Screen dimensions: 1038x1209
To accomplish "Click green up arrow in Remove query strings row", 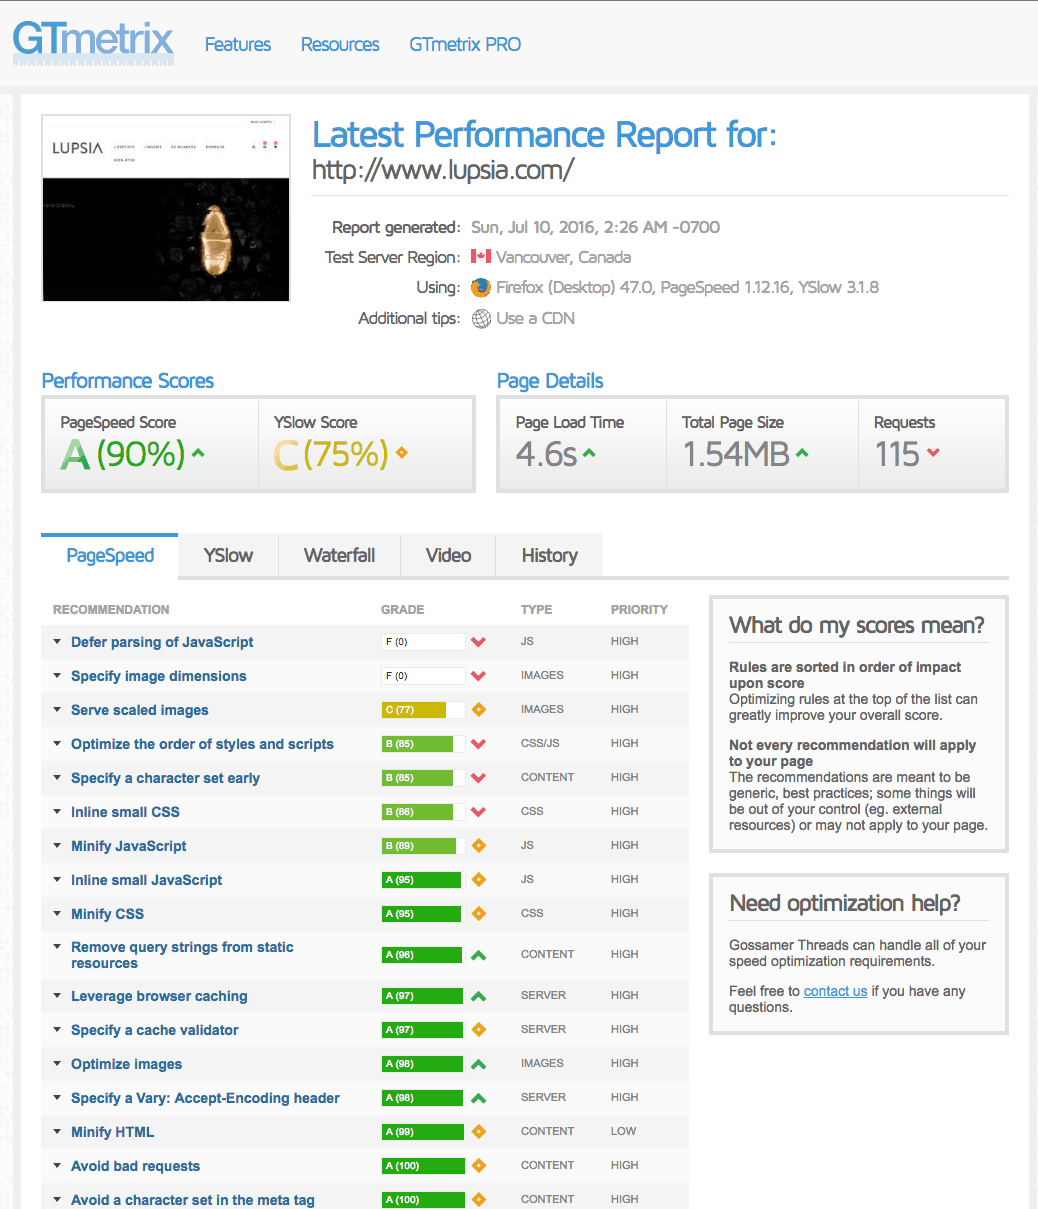I will pos(478,955).
